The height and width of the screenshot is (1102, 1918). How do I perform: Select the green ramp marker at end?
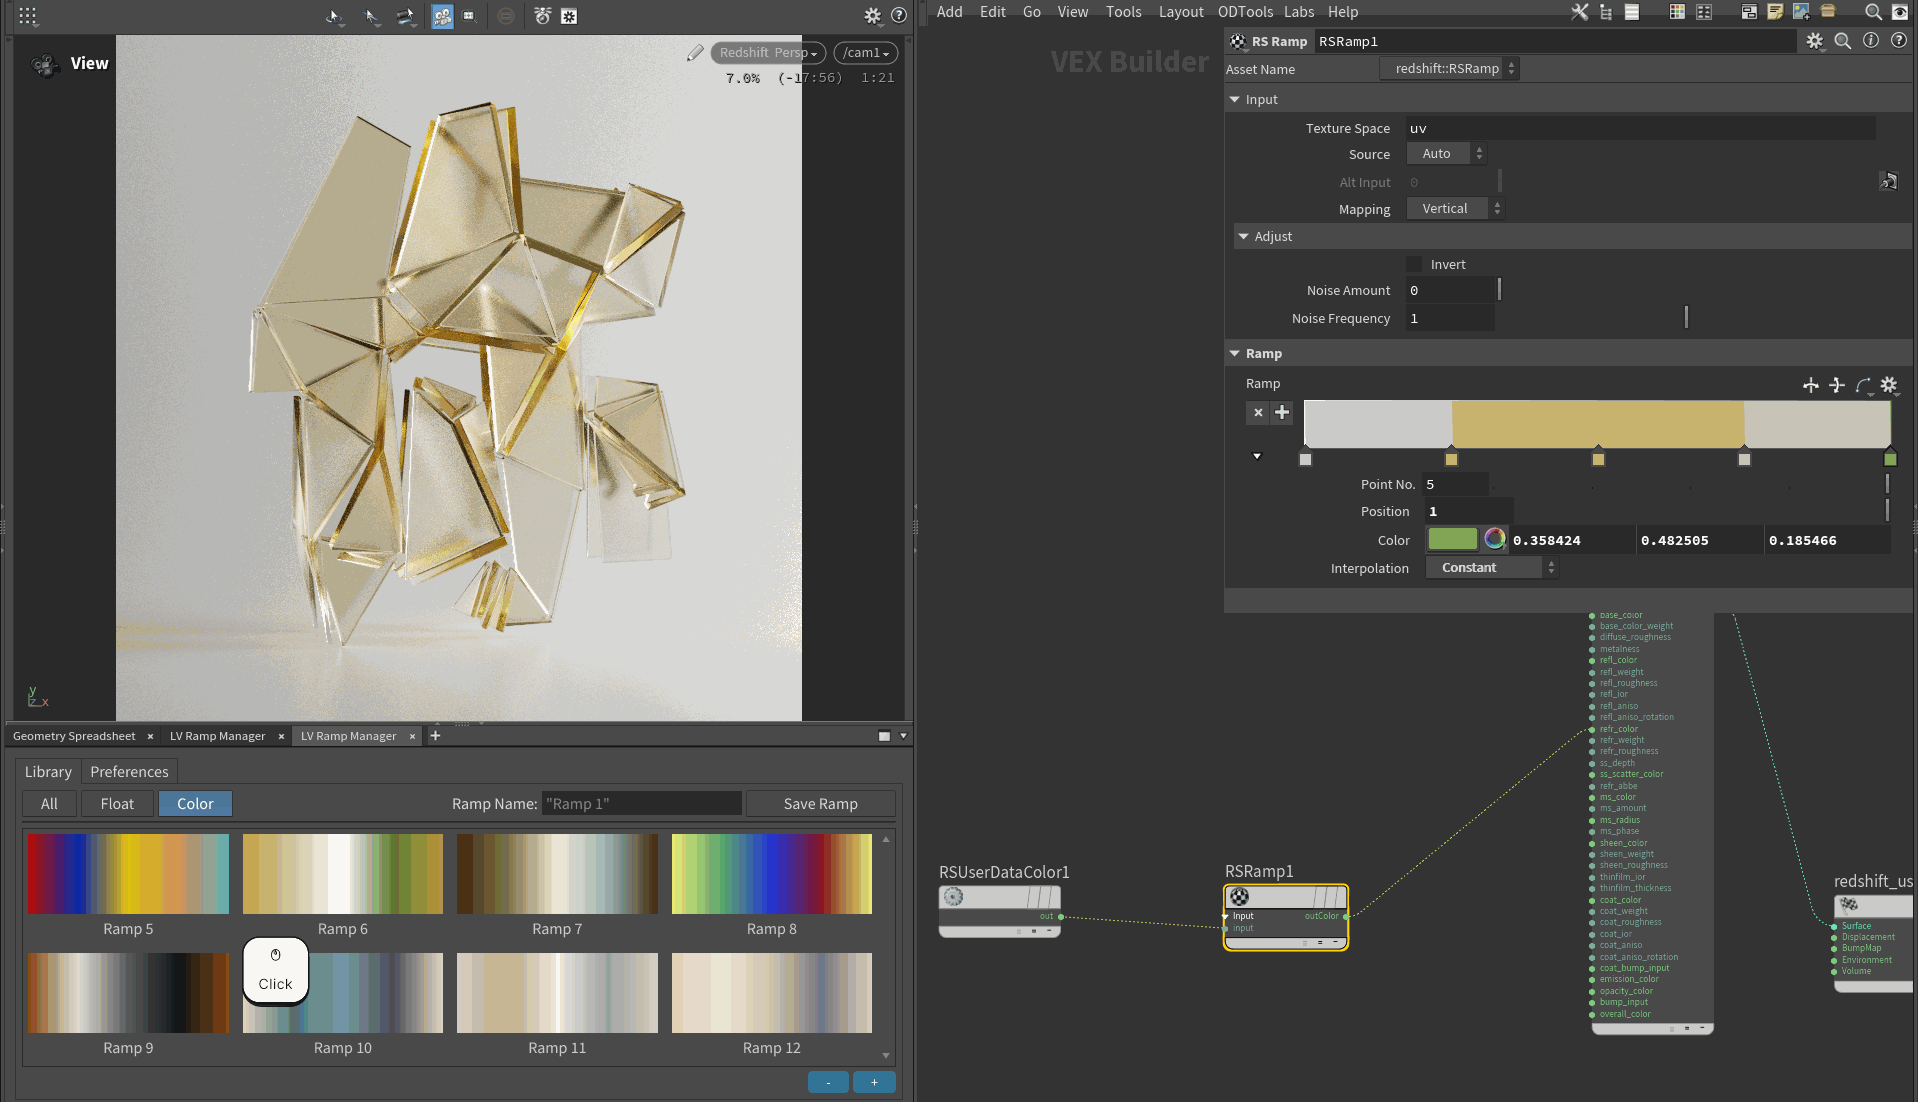point(1890,458)
